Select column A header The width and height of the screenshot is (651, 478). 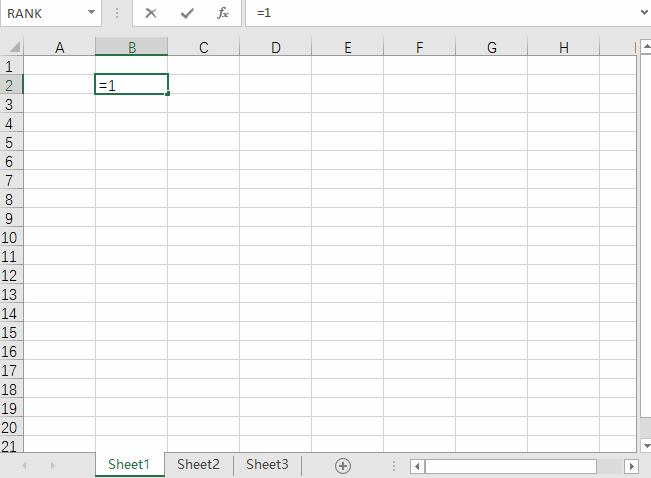point(59,47)
